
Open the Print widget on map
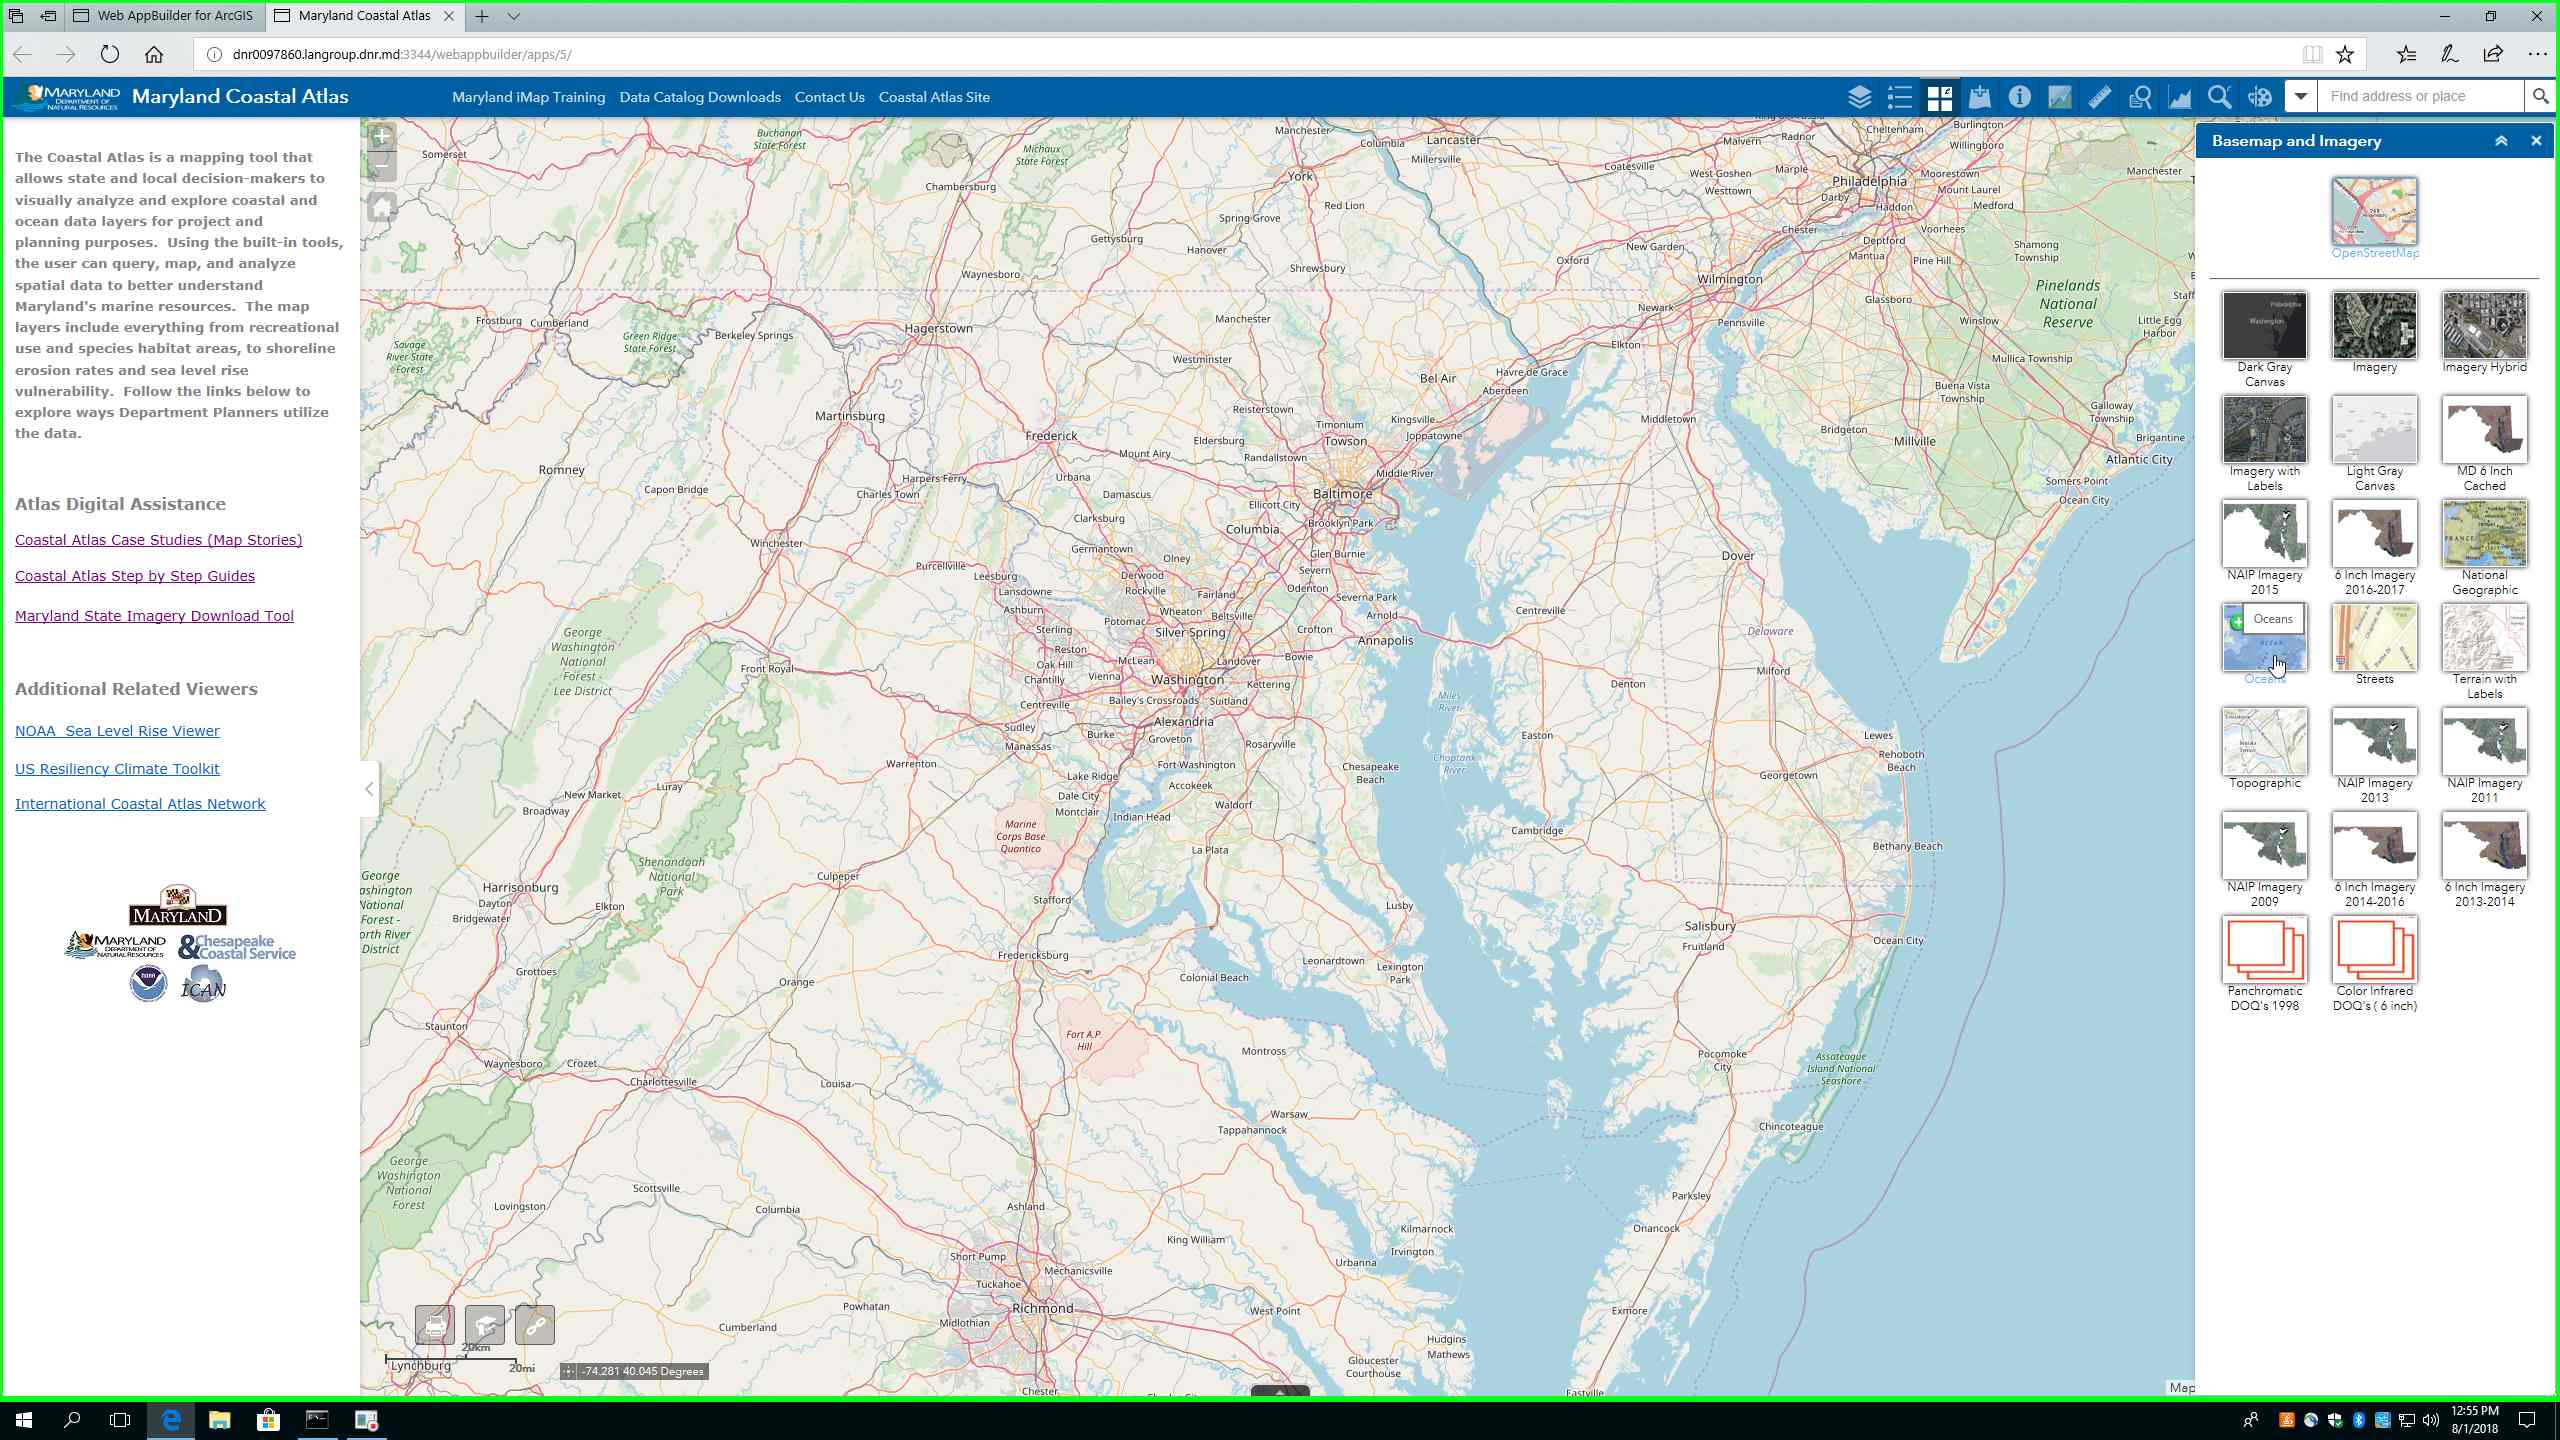pyautogui.click(x=435, y=1325)
